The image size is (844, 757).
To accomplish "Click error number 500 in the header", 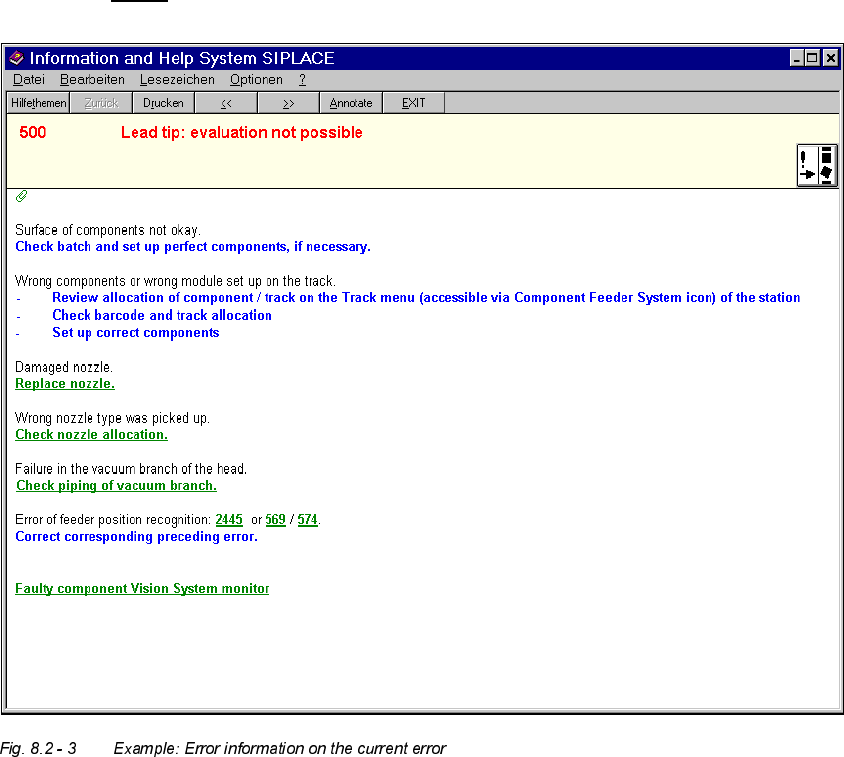I will (x=32, y=132).
